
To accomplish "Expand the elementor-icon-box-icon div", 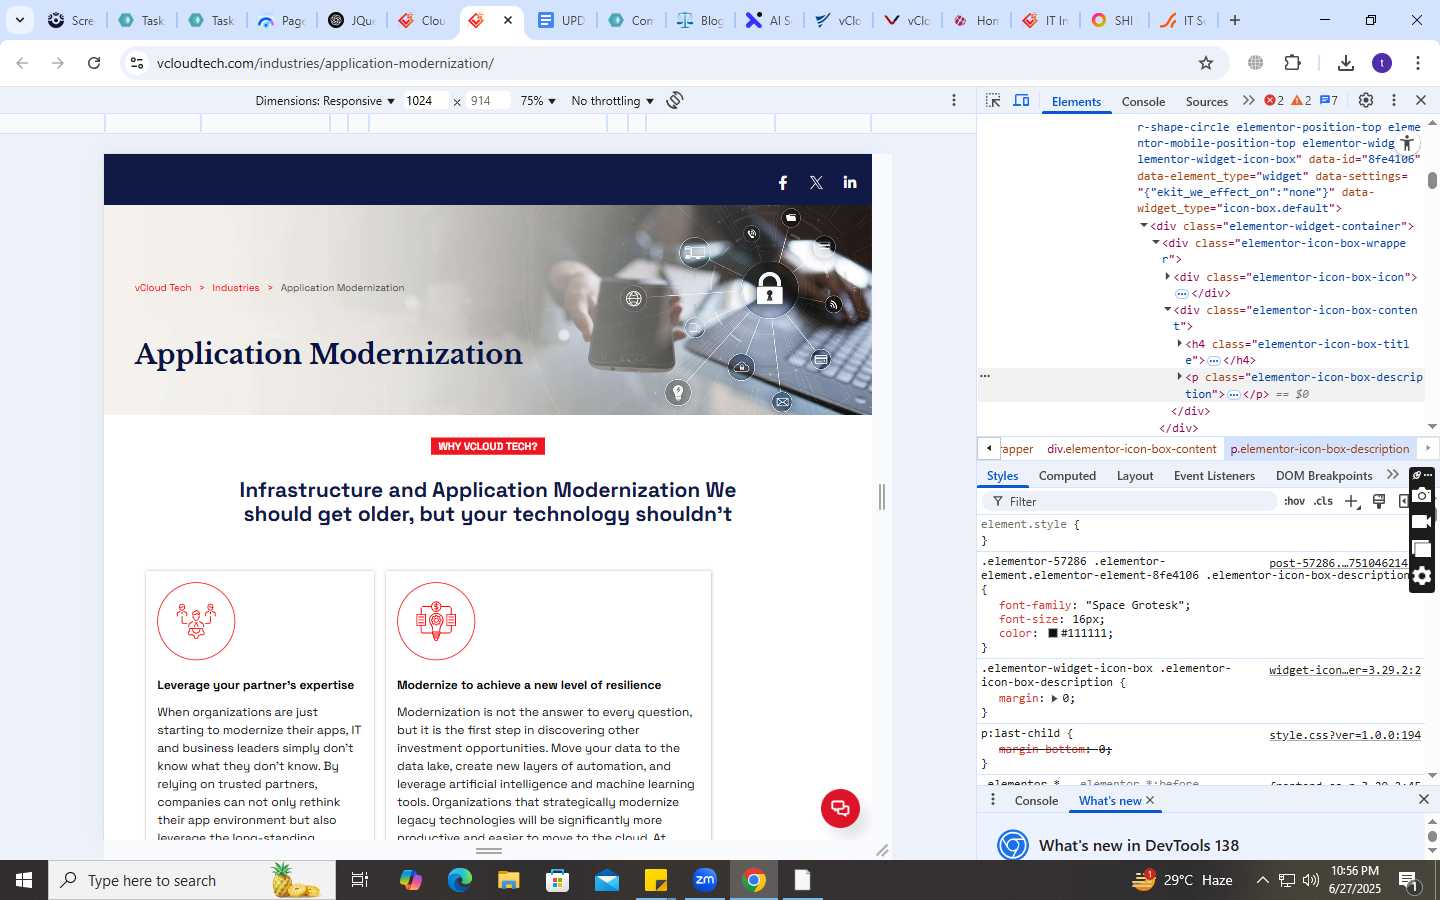I will coord(1167,277).
